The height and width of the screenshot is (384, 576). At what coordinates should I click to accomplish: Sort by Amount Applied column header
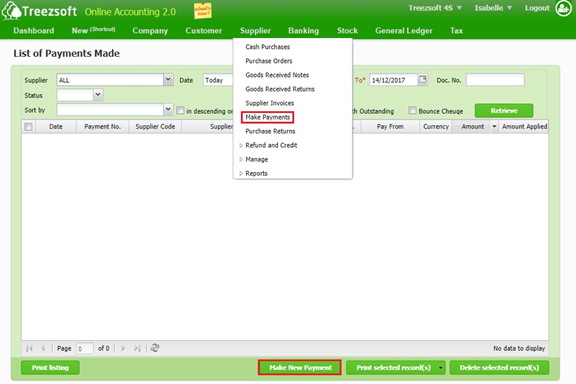click(524, 126)
